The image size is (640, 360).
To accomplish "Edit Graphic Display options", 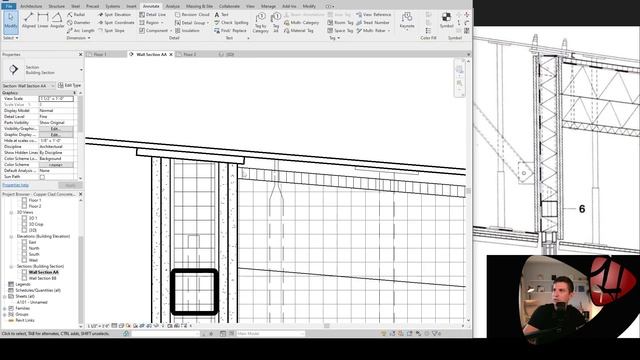I will pyautogui.click(x=56, y=134).
